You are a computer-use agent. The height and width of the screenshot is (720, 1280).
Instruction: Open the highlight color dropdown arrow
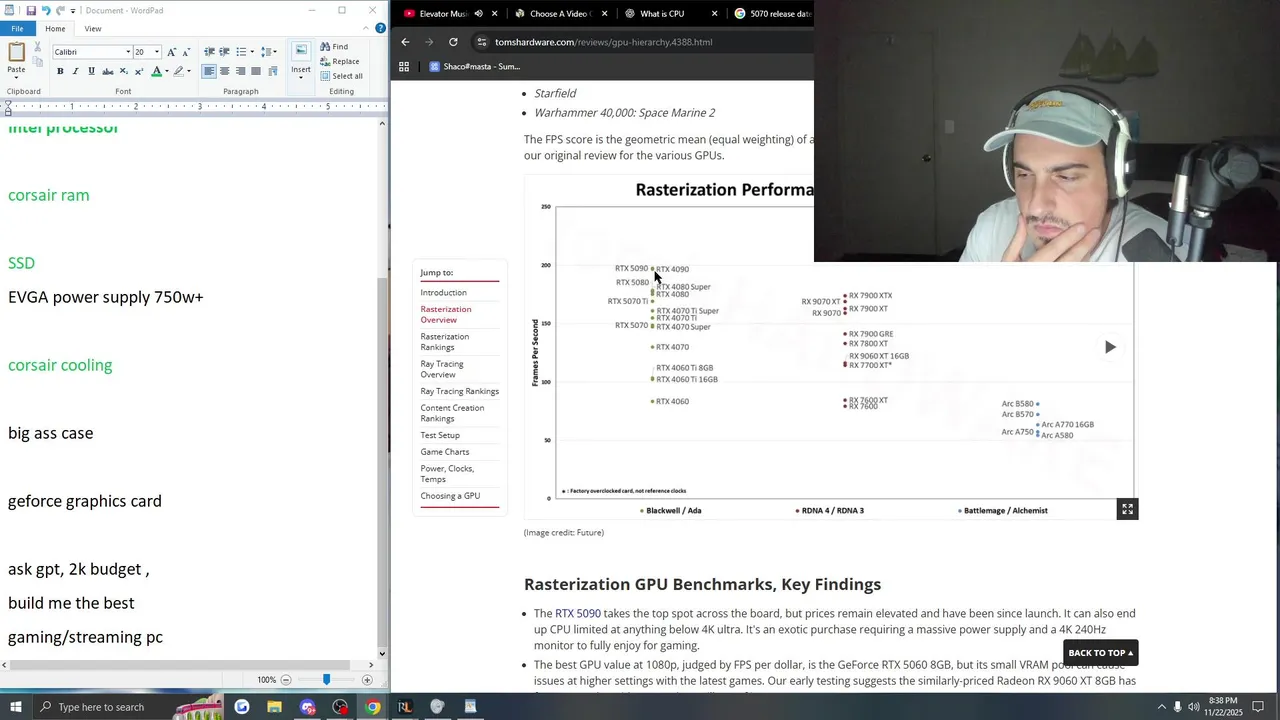[x=190, y=71]
